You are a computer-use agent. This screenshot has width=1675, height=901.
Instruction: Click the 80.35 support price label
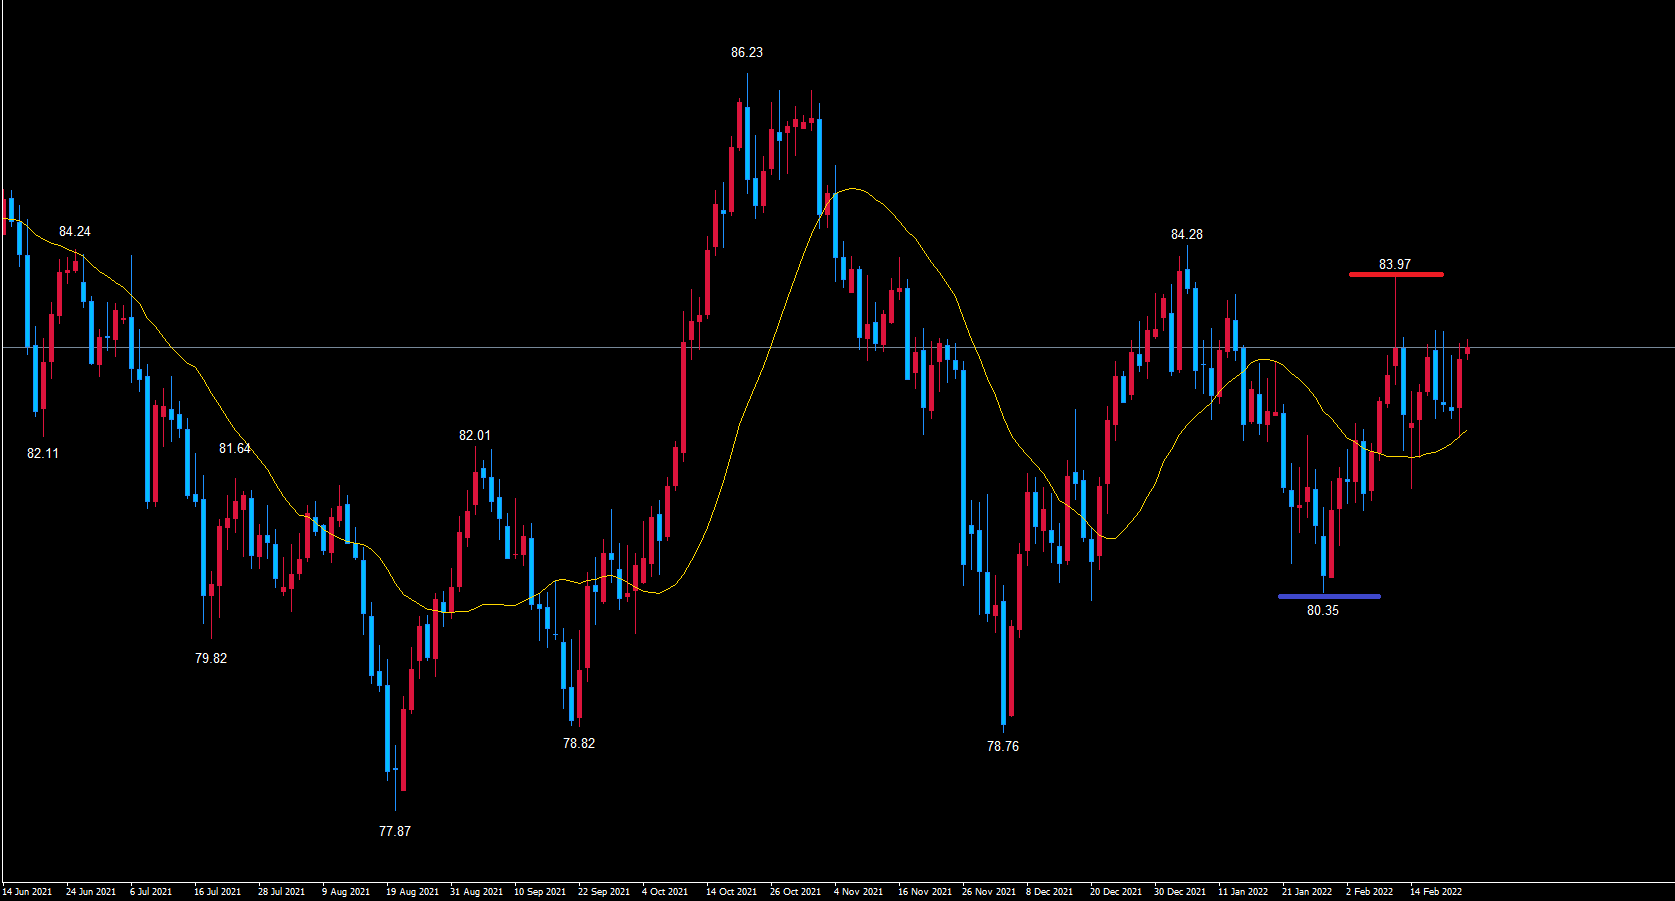point(1322,611)
